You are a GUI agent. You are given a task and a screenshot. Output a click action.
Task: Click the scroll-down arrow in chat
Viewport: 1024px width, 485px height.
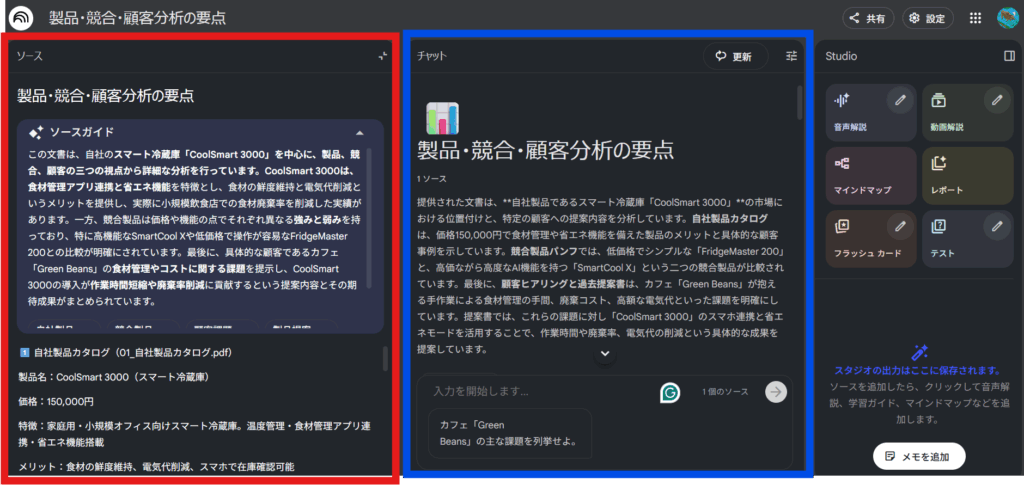[604, 353]
